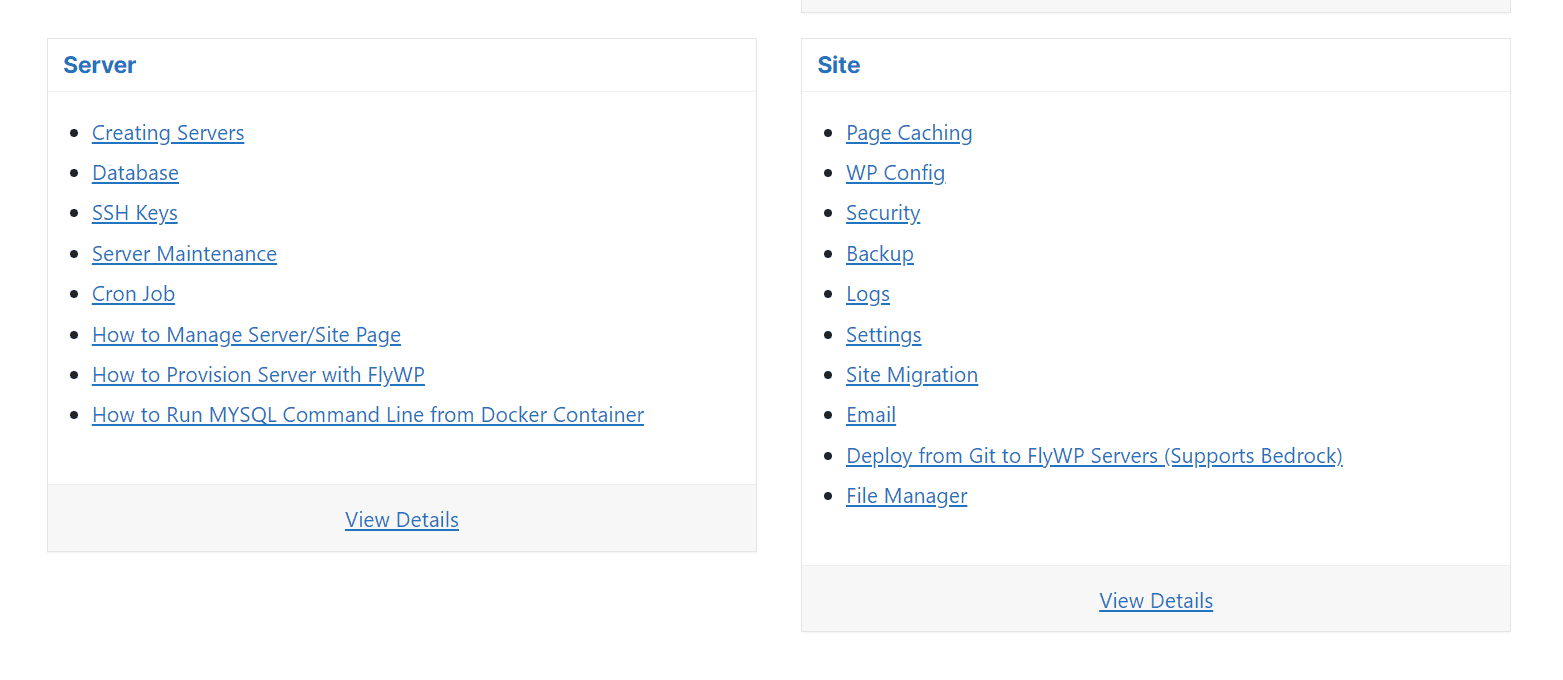Click the Server section heading
Screen dimensions: 1563x680
click(x=100, y=65)
